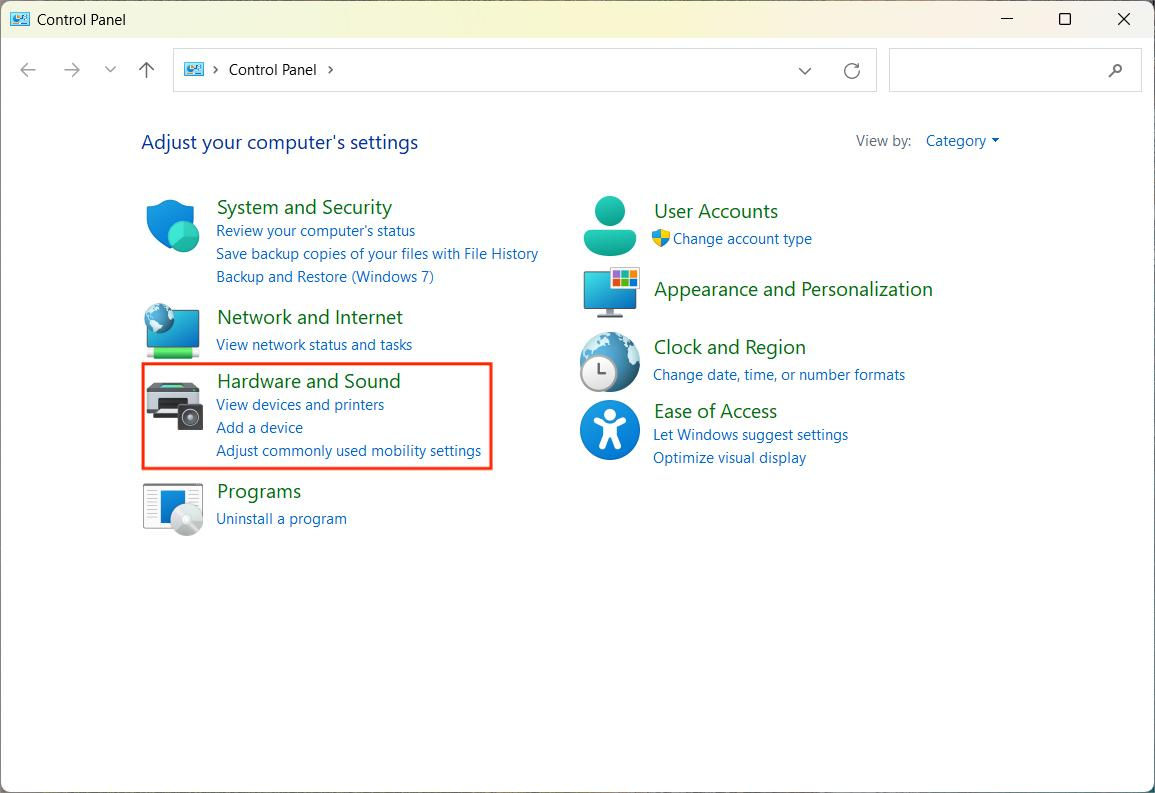Expand the address bar history chevron
The width and height of the screenshot is (1155, 793).
[805, 70]
